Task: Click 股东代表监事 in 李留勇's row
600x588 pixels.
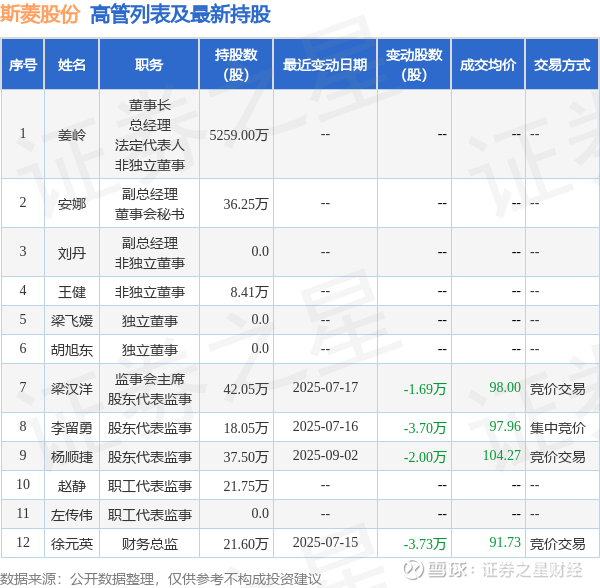Action: [150, 428]
